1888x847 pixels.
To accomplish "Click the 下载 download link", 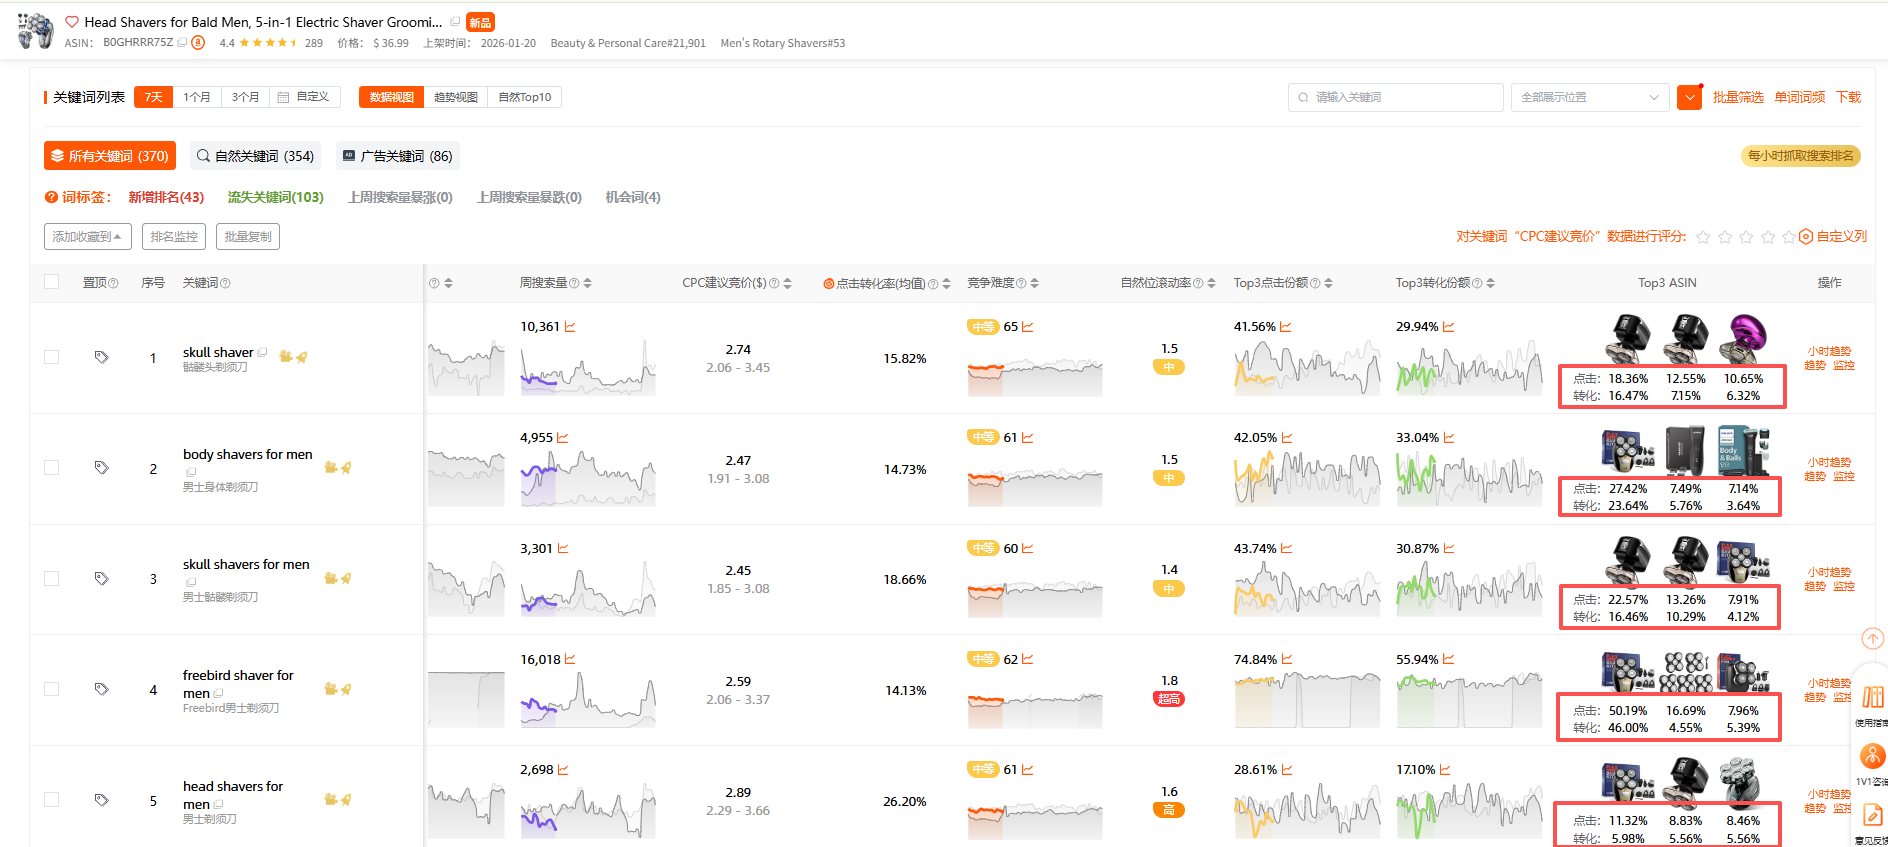I will pyautogui.click(x=1848, y=97).
